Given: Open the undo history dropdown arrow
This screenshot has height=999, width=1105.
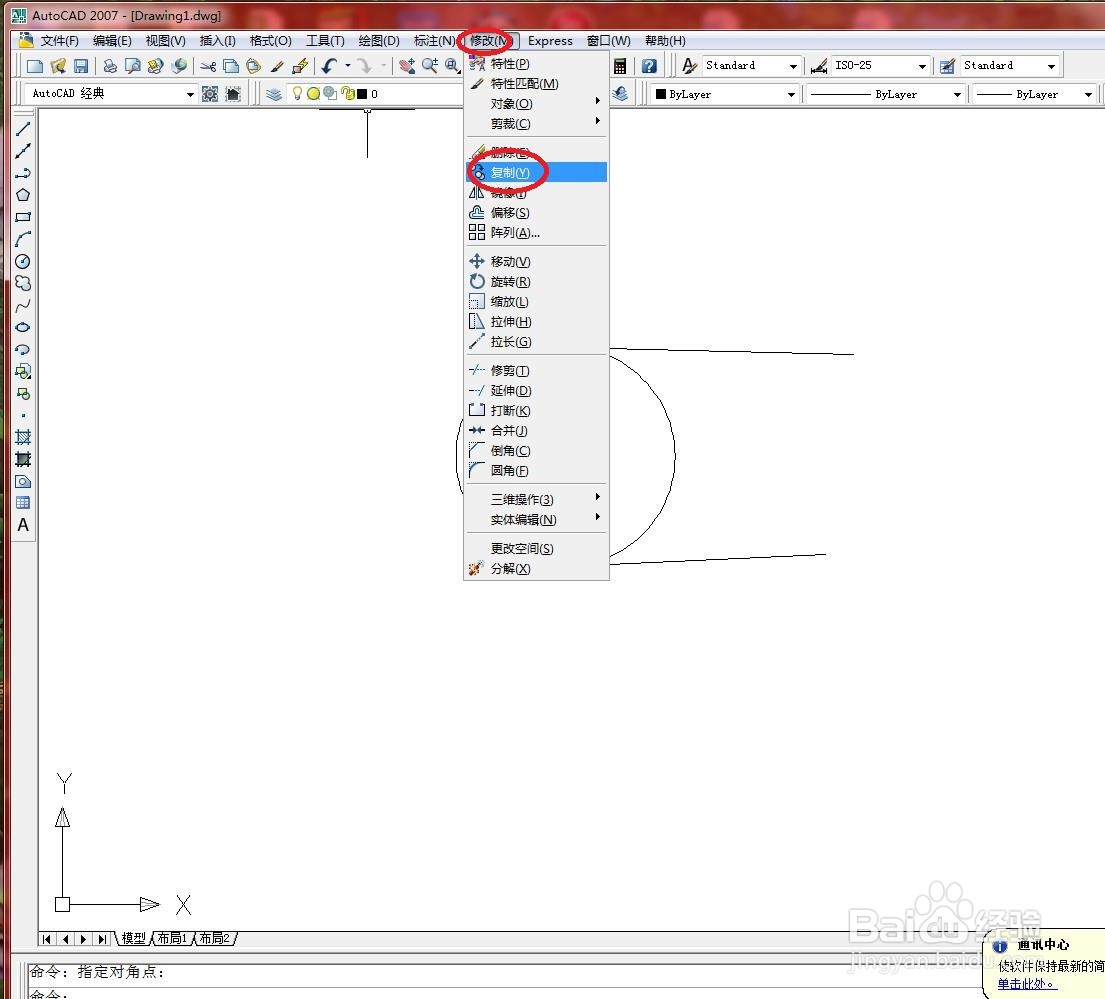Looking at the screenshot, I should coord(348,66).
